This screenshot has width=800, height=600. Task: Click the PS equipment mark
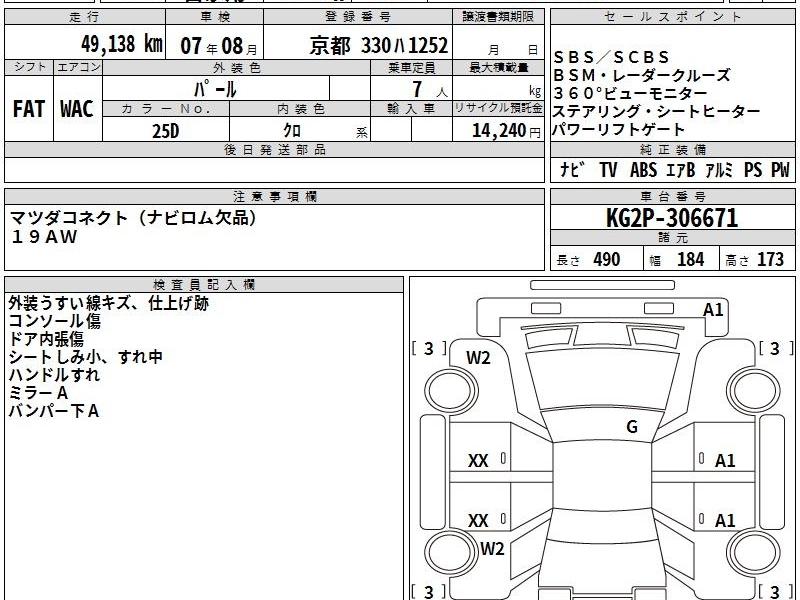(x=753, y=170)
